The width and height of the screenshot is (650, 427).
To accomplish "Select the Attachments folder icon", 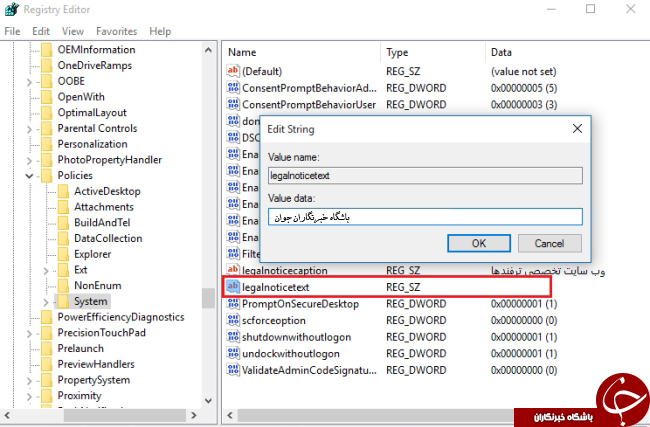I will tap(63, 207).
